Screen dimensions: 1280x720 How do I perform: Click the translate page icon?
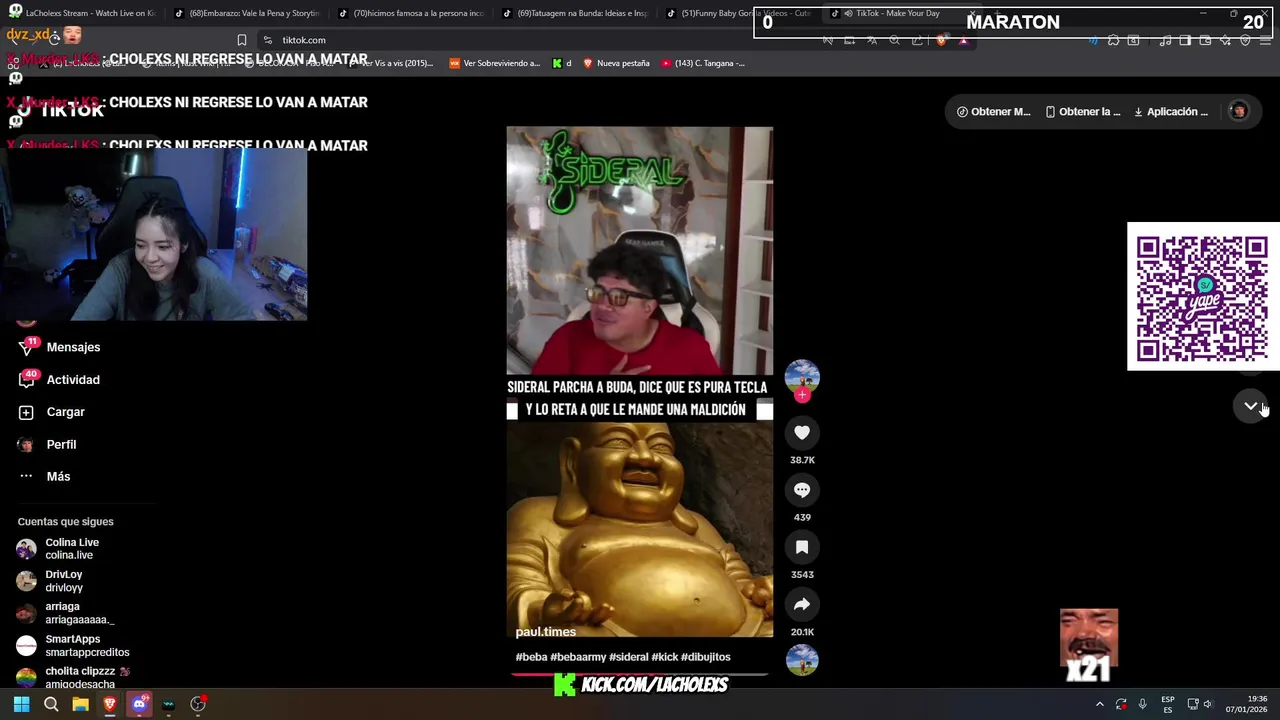[872, 40]
